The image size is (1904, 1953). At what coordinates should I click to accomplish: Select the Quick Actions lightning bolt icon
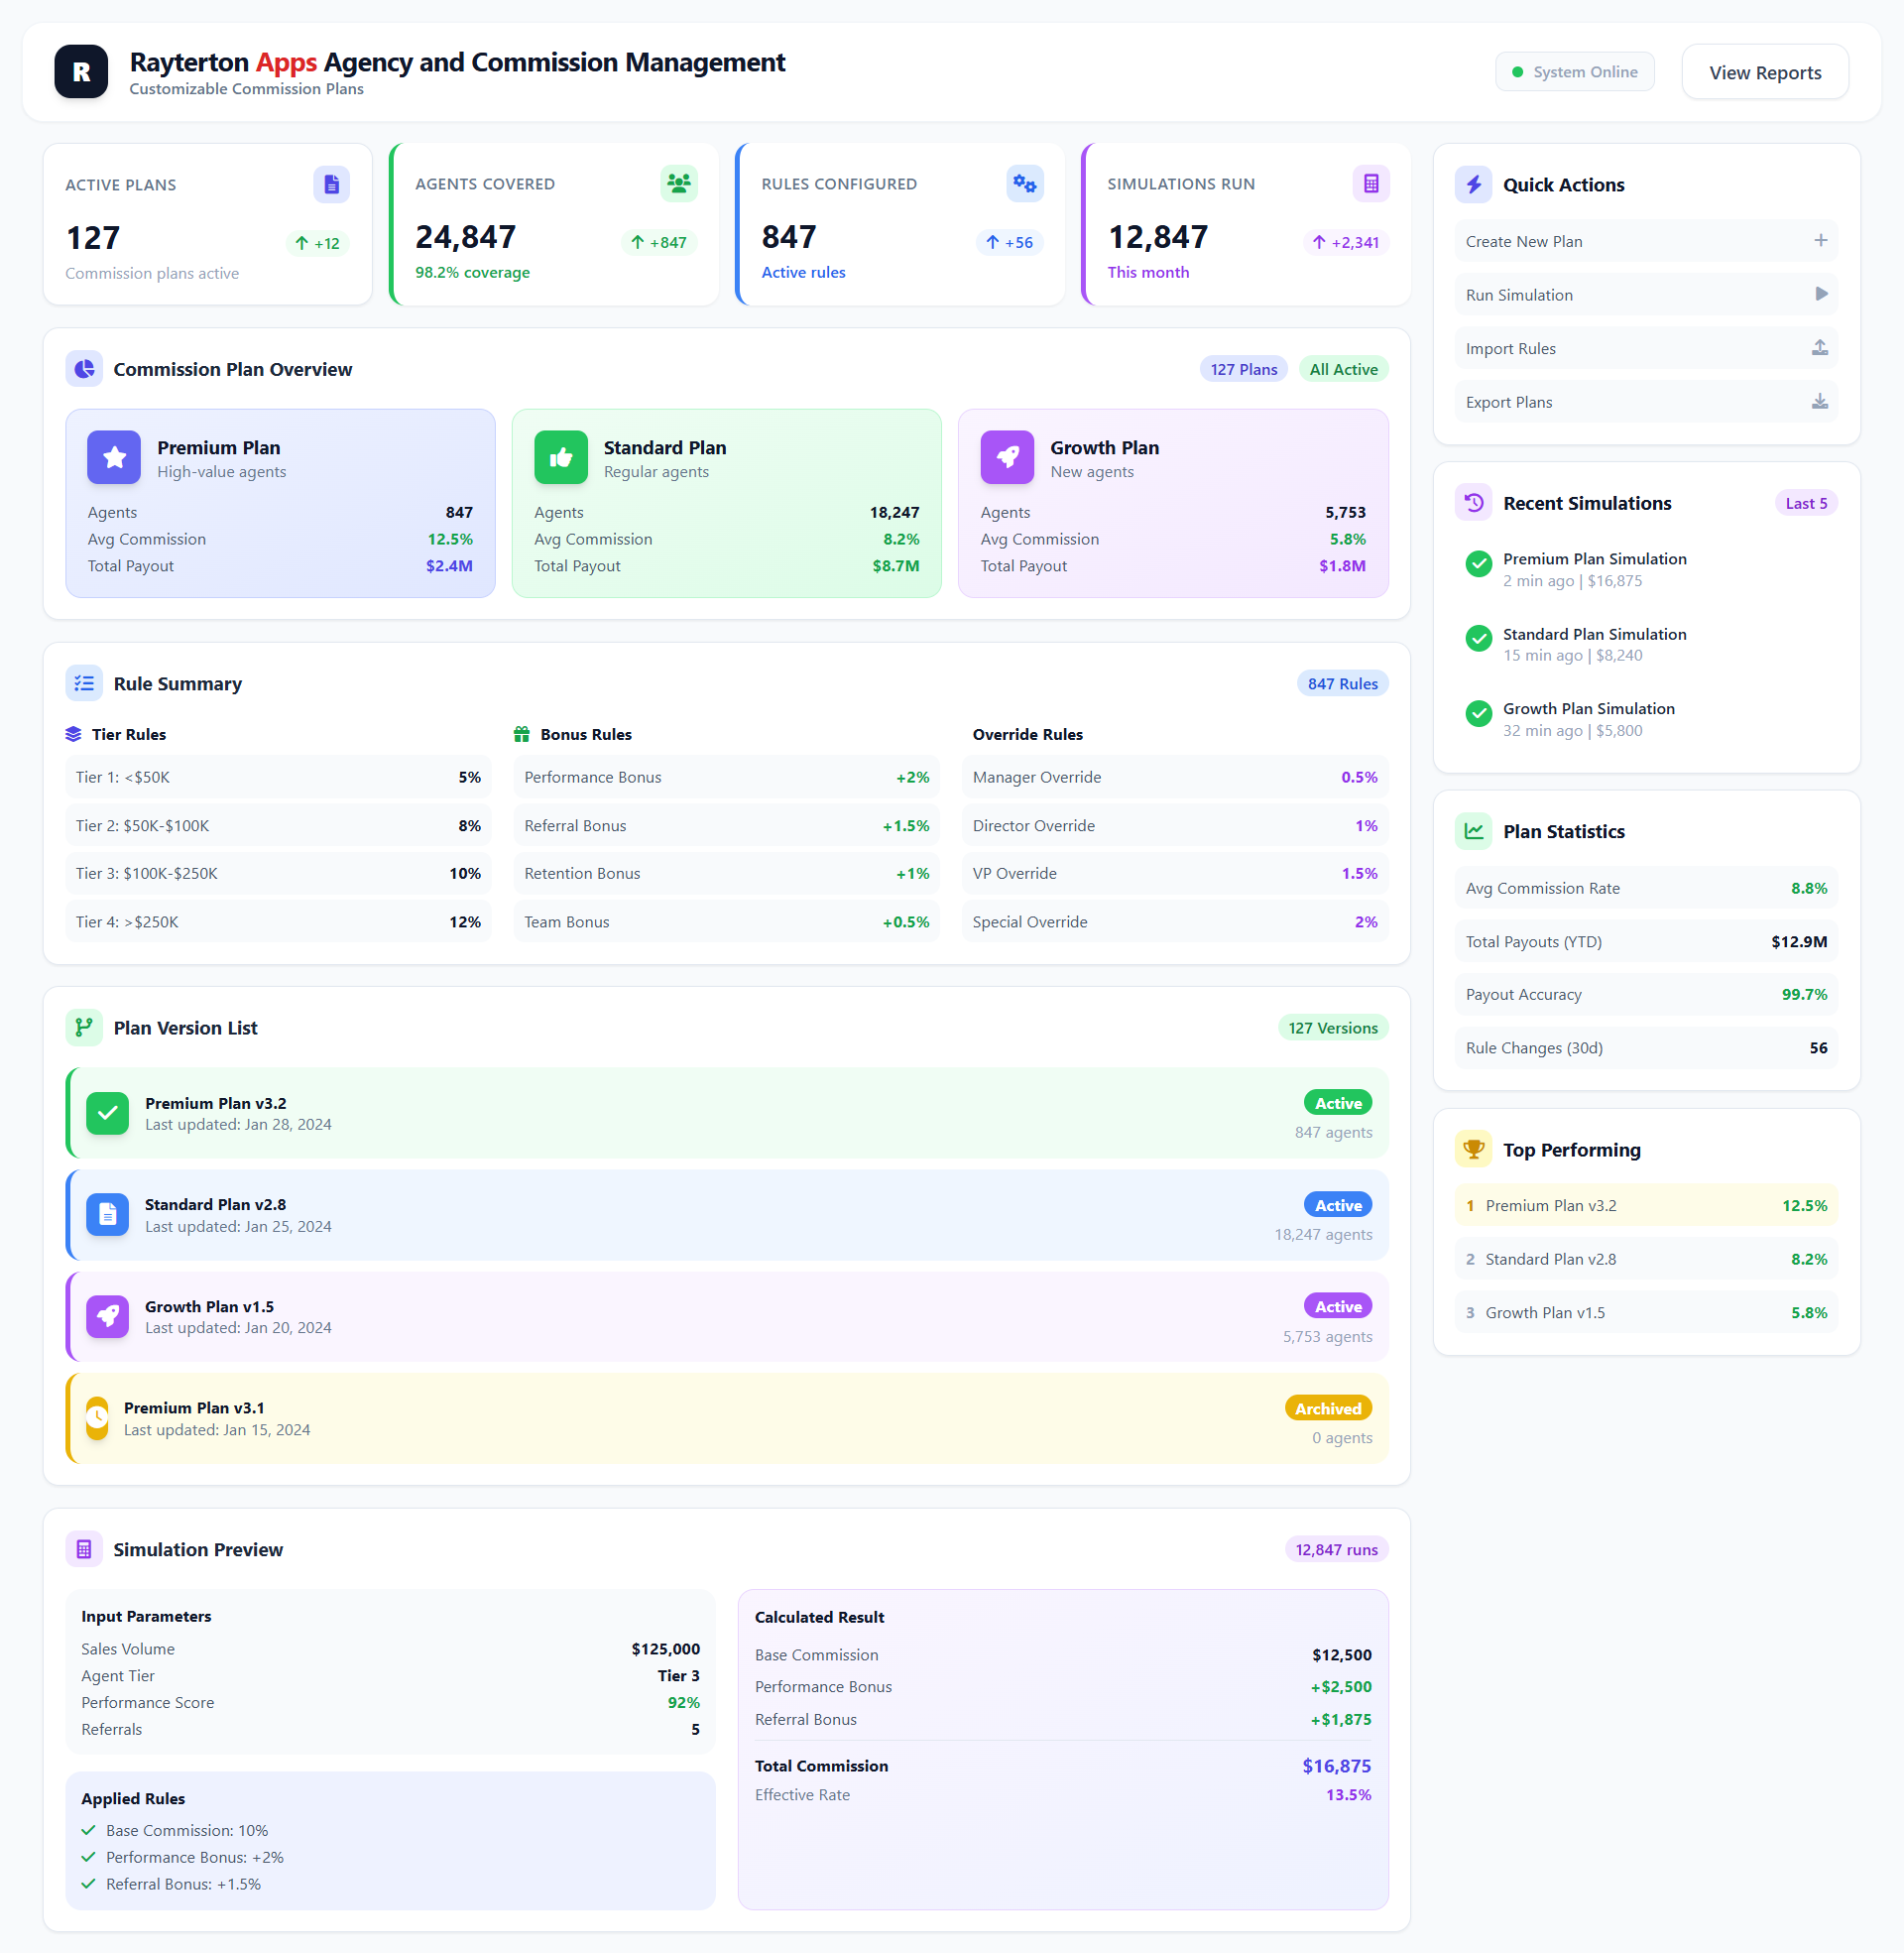(x=1474, y=184)
